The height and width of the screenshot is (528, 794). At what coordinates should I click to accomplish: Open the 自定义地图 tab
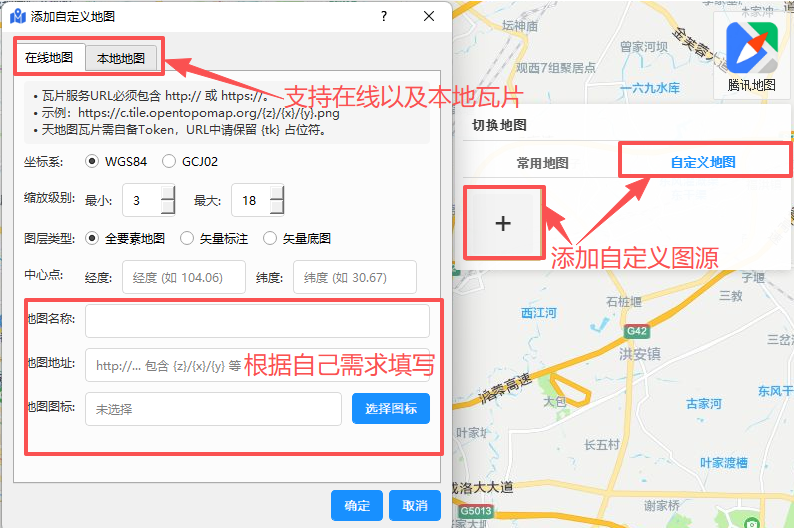(703, 162)
